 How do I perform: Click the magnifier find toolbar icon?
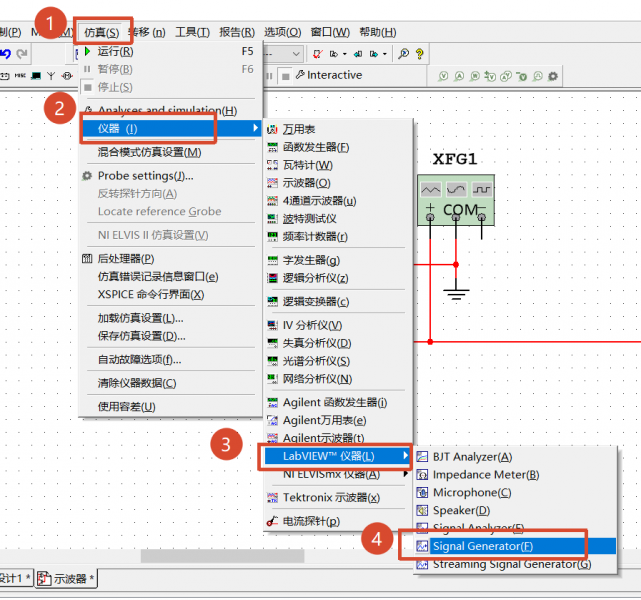coord(403,54)
